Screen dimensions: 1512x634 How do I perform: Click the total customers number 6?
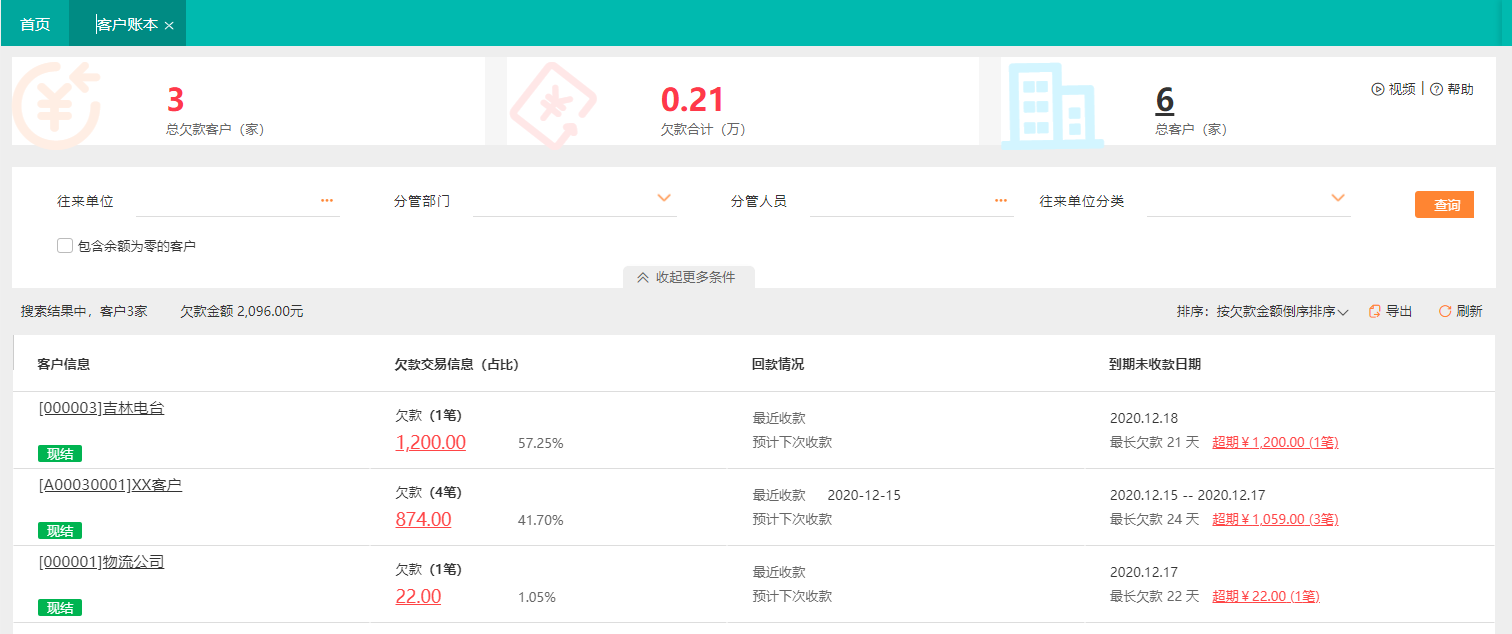[1165, 100]
